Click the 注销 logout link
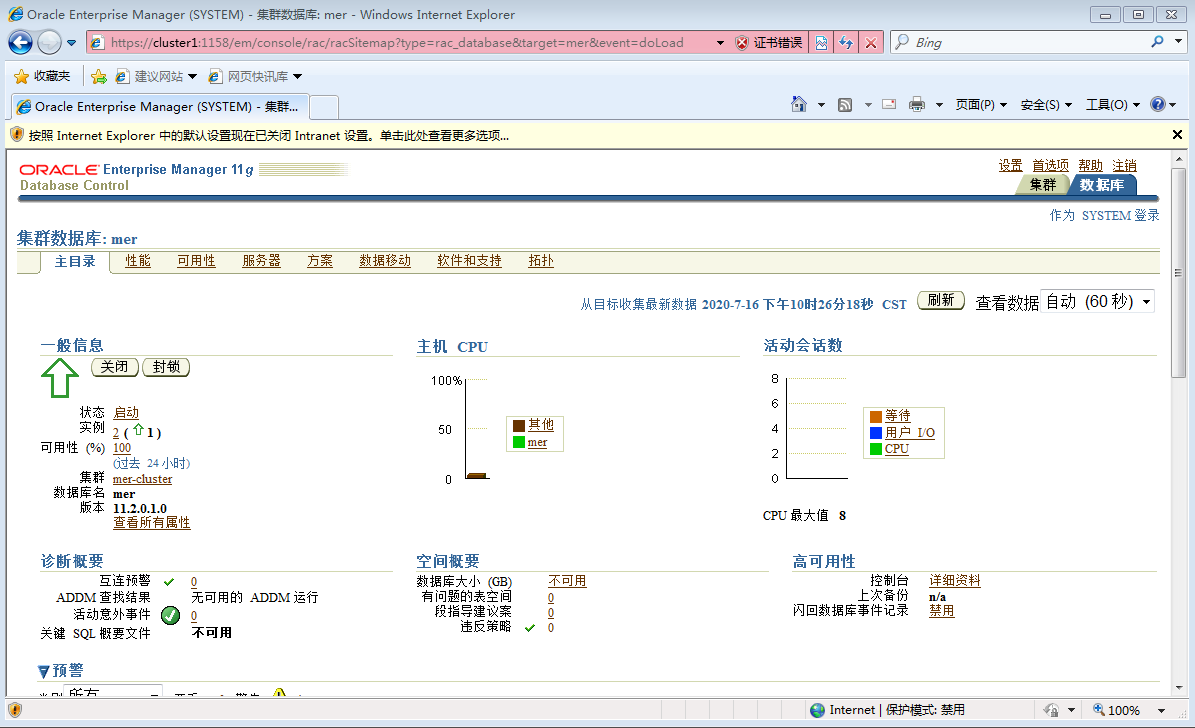Screen dimensions: 1195x728 1124,165
